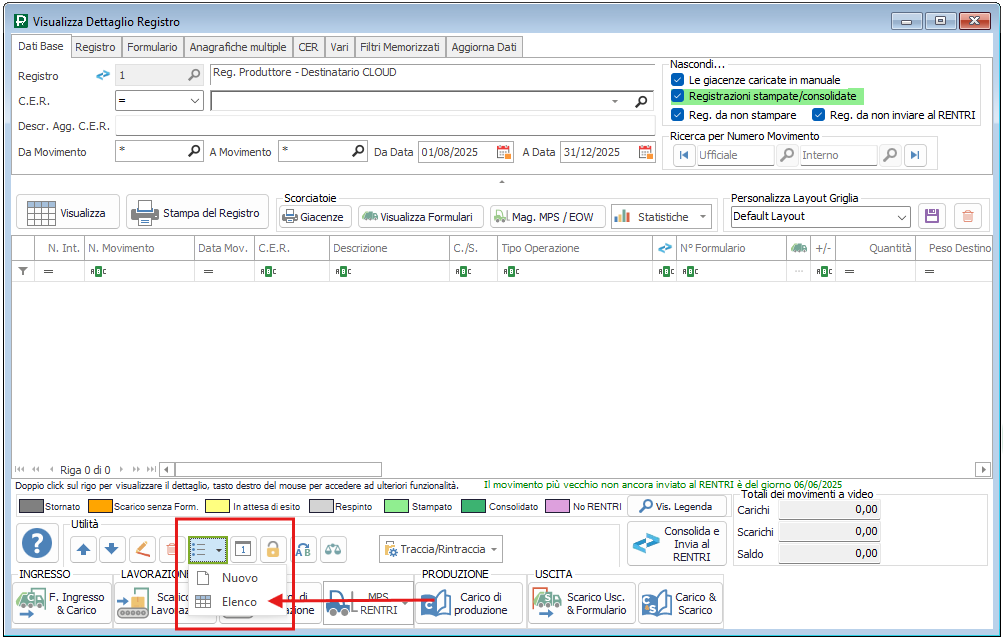Image resolution: width=1003 pixels, height=638 pixels.
Task: Click the move up arrow in Utilità
Action: point(82,549)
